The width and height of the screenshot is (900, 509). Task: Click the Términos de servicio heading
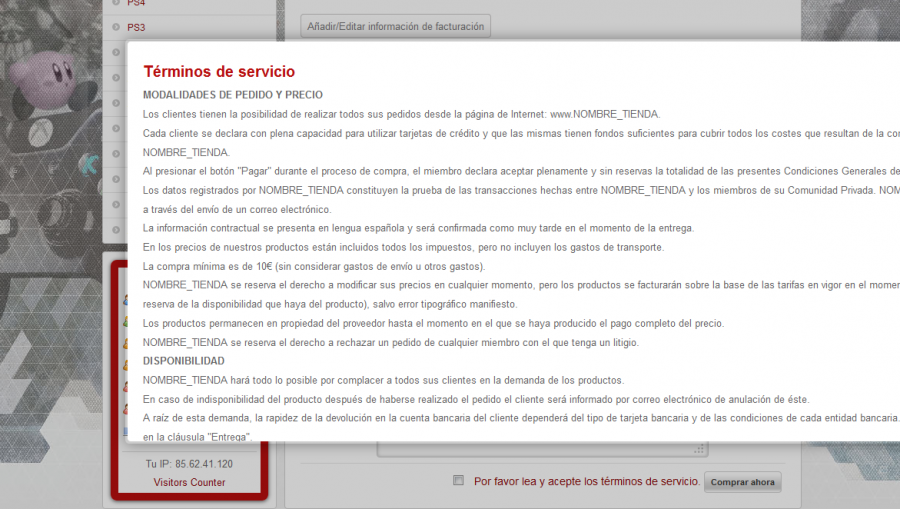coord(219,72)
